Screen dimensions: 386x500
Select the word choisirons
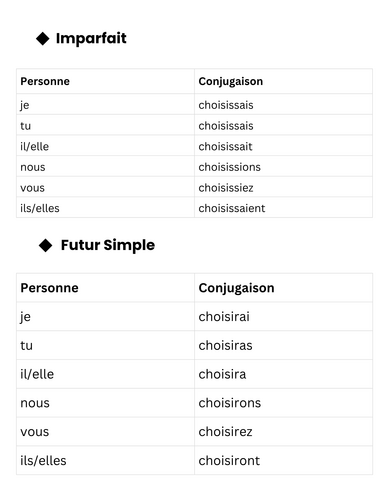click(230, 403)
